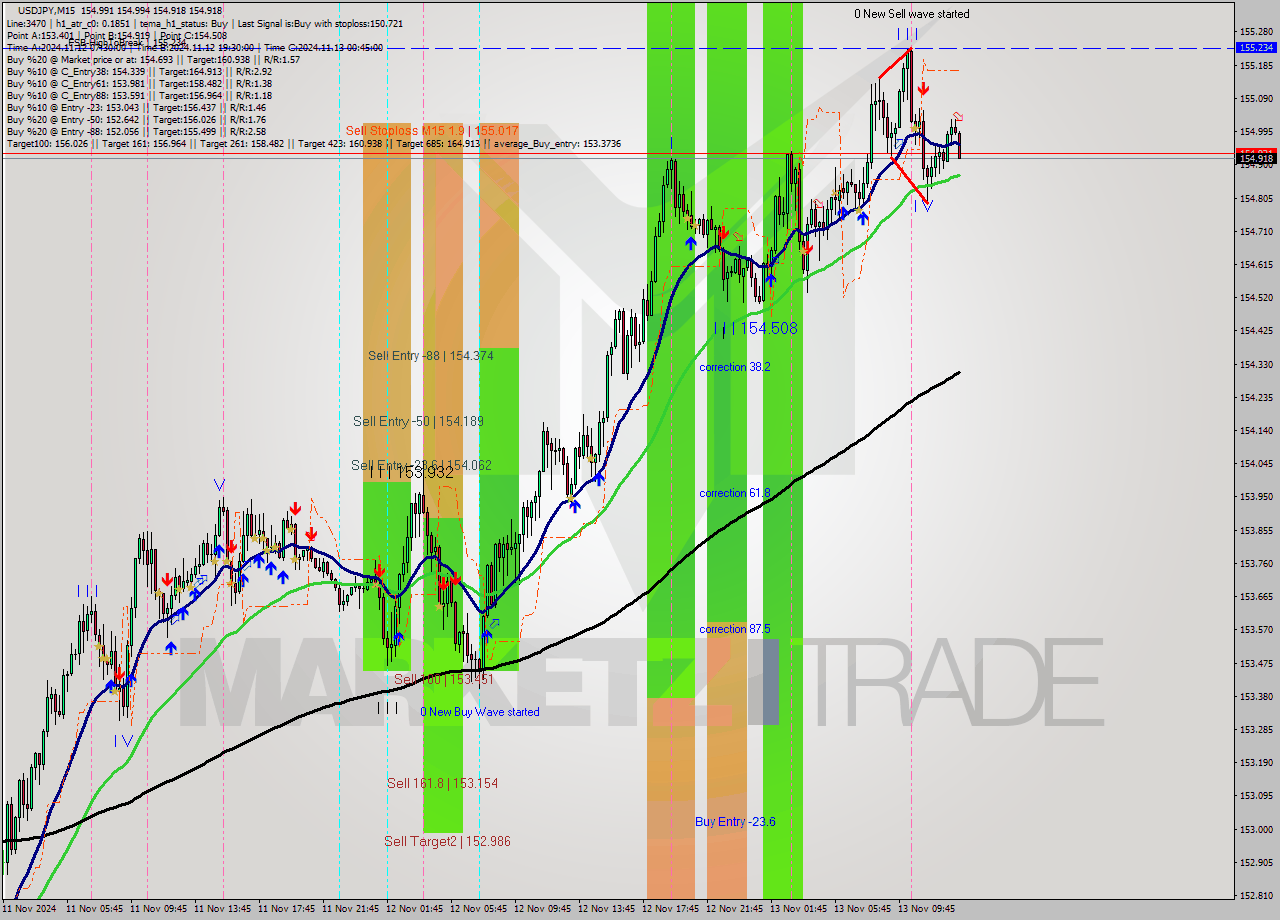Click the '11 Nov 05:45' time axis label

[x=95, y=909]
